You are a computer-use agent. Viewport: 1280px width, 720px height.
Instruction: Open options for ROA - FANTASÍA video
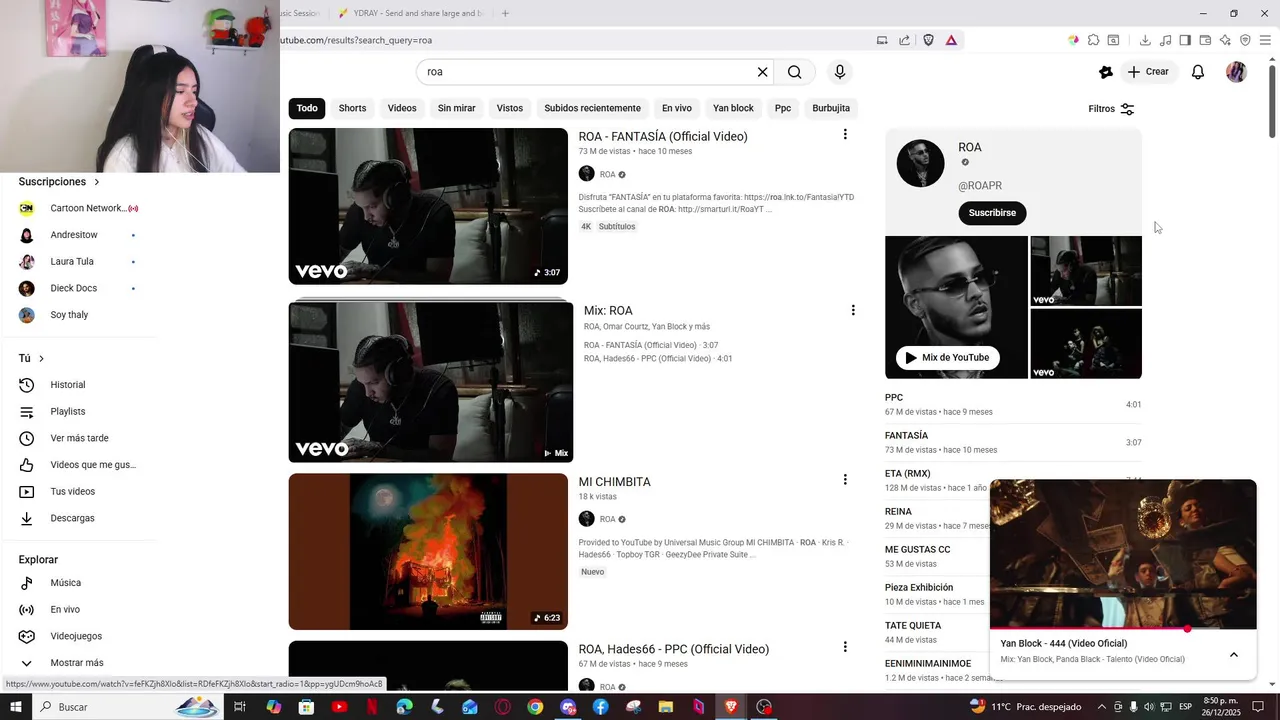(845, 134)
